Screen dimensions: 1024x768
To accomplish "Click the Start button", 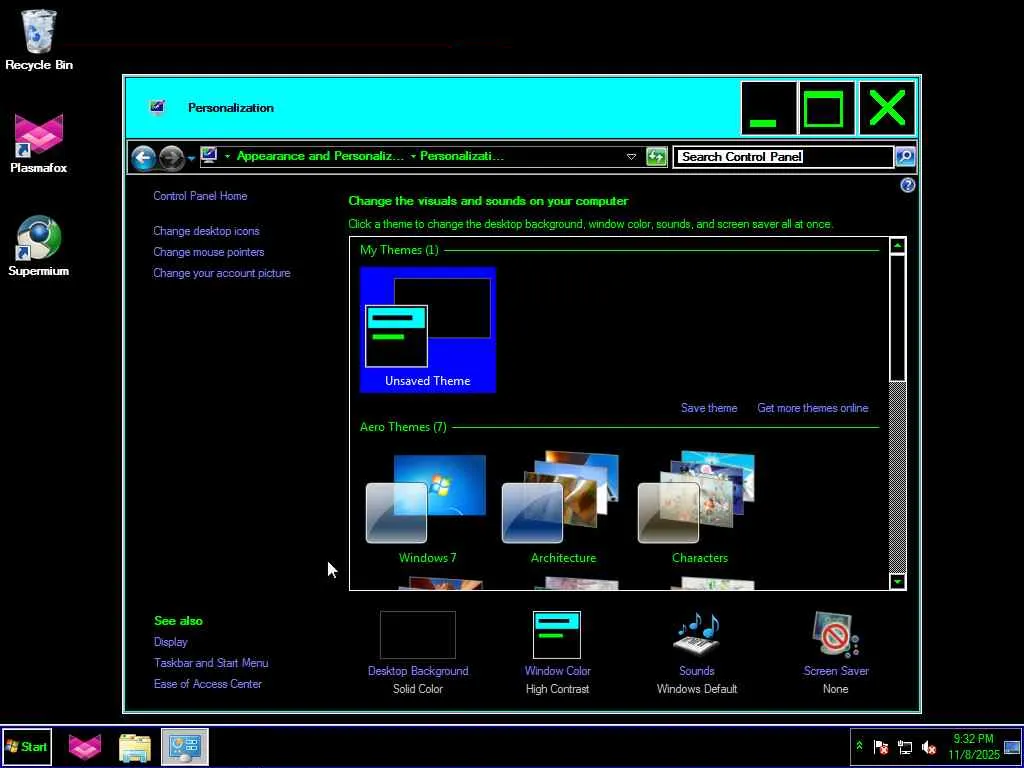I will [26, 746].
